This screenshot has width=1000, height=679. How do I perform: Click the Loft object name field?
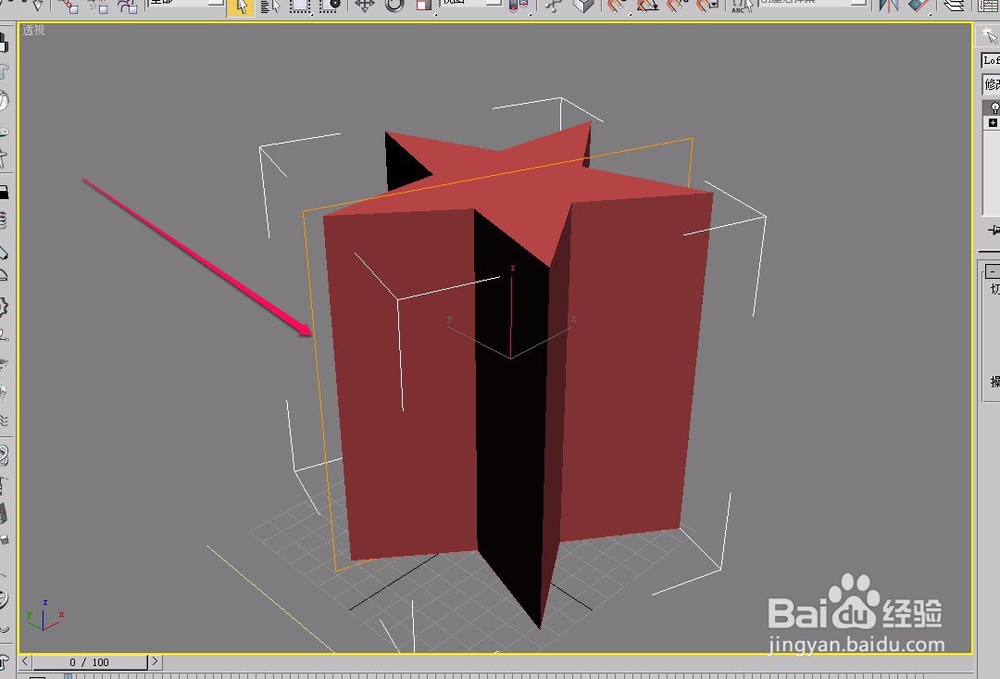point(992,59)
